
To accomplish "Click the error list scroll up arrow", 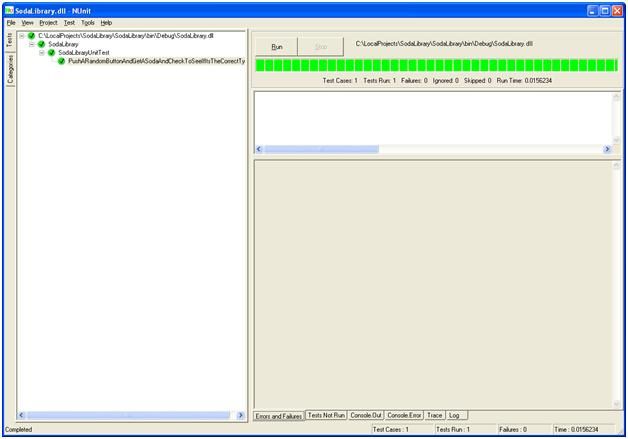I will click(x=616, y=97).
